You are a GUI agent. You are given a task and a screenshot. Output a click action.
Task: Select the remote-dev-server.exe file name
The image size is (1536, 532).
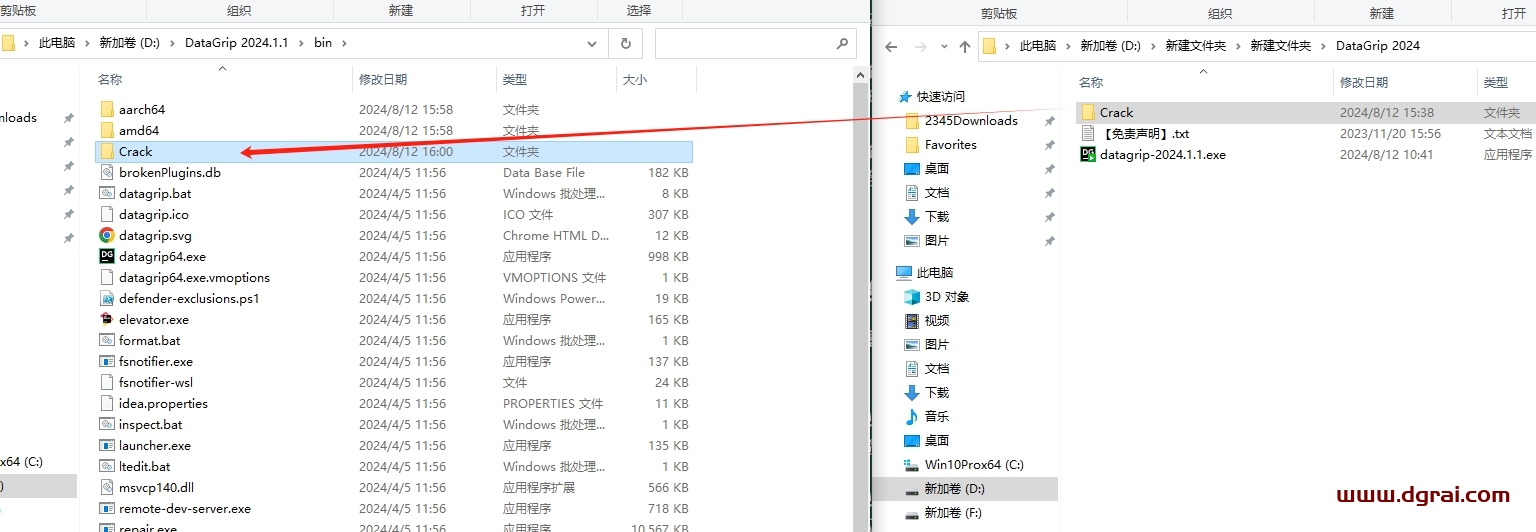pos(185,508)
